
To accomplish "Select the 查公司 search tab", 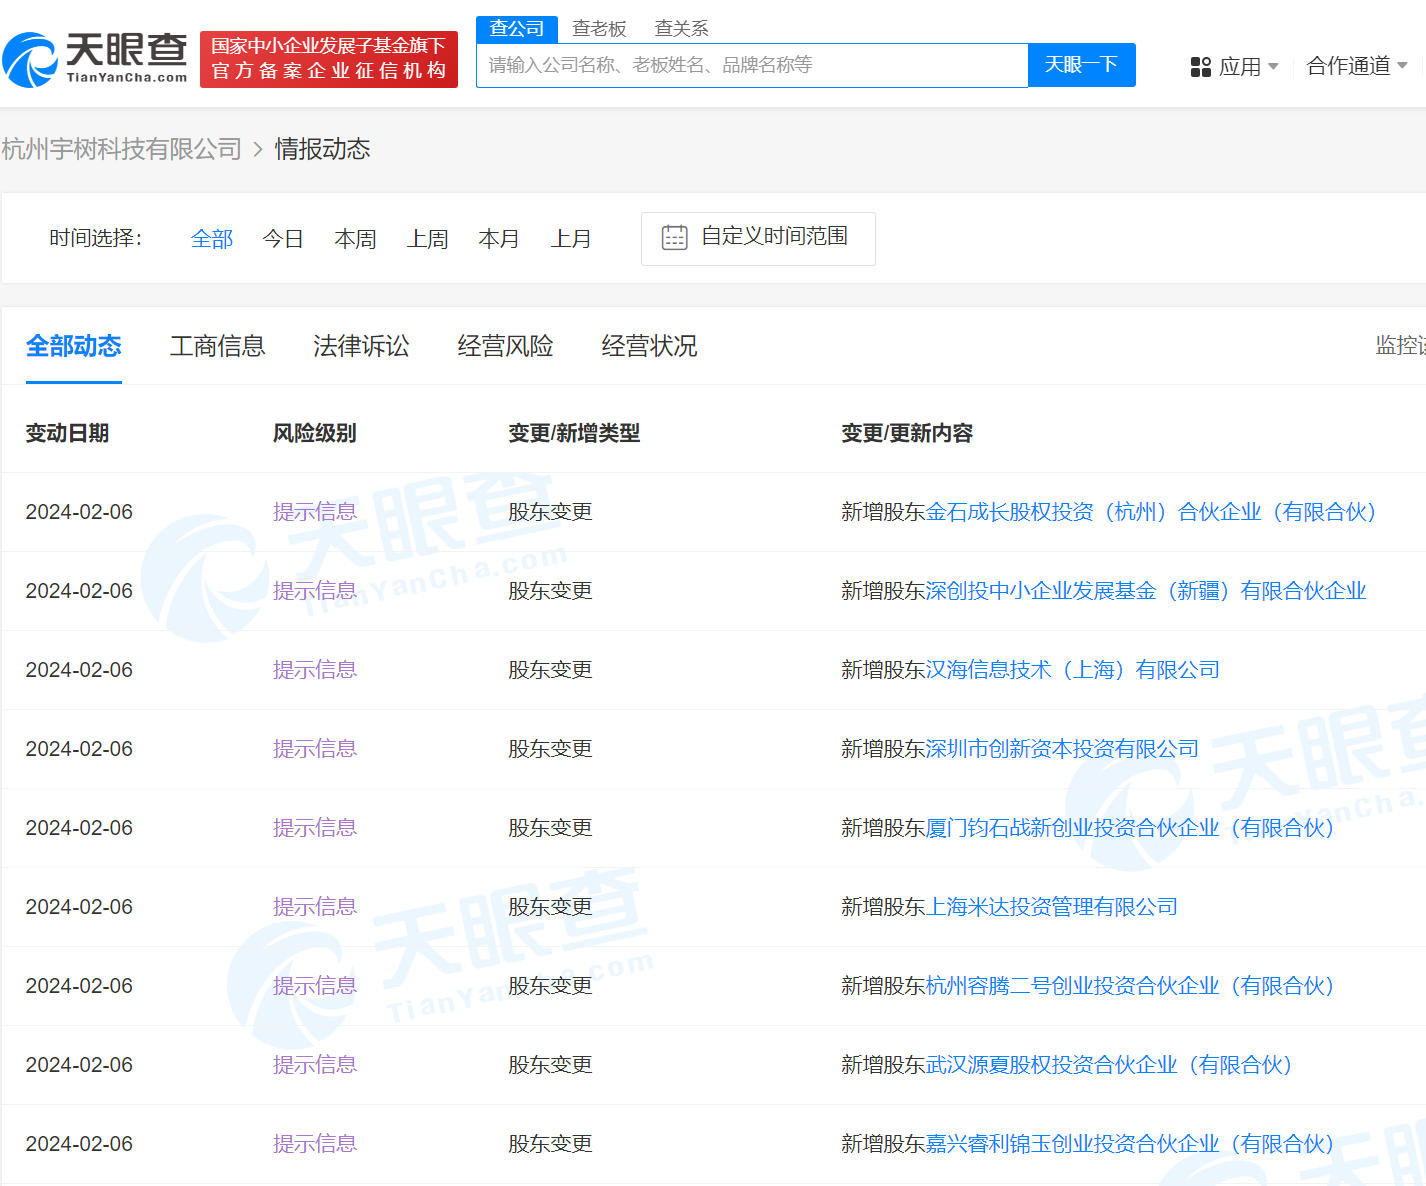I will [x=517, y=29].
